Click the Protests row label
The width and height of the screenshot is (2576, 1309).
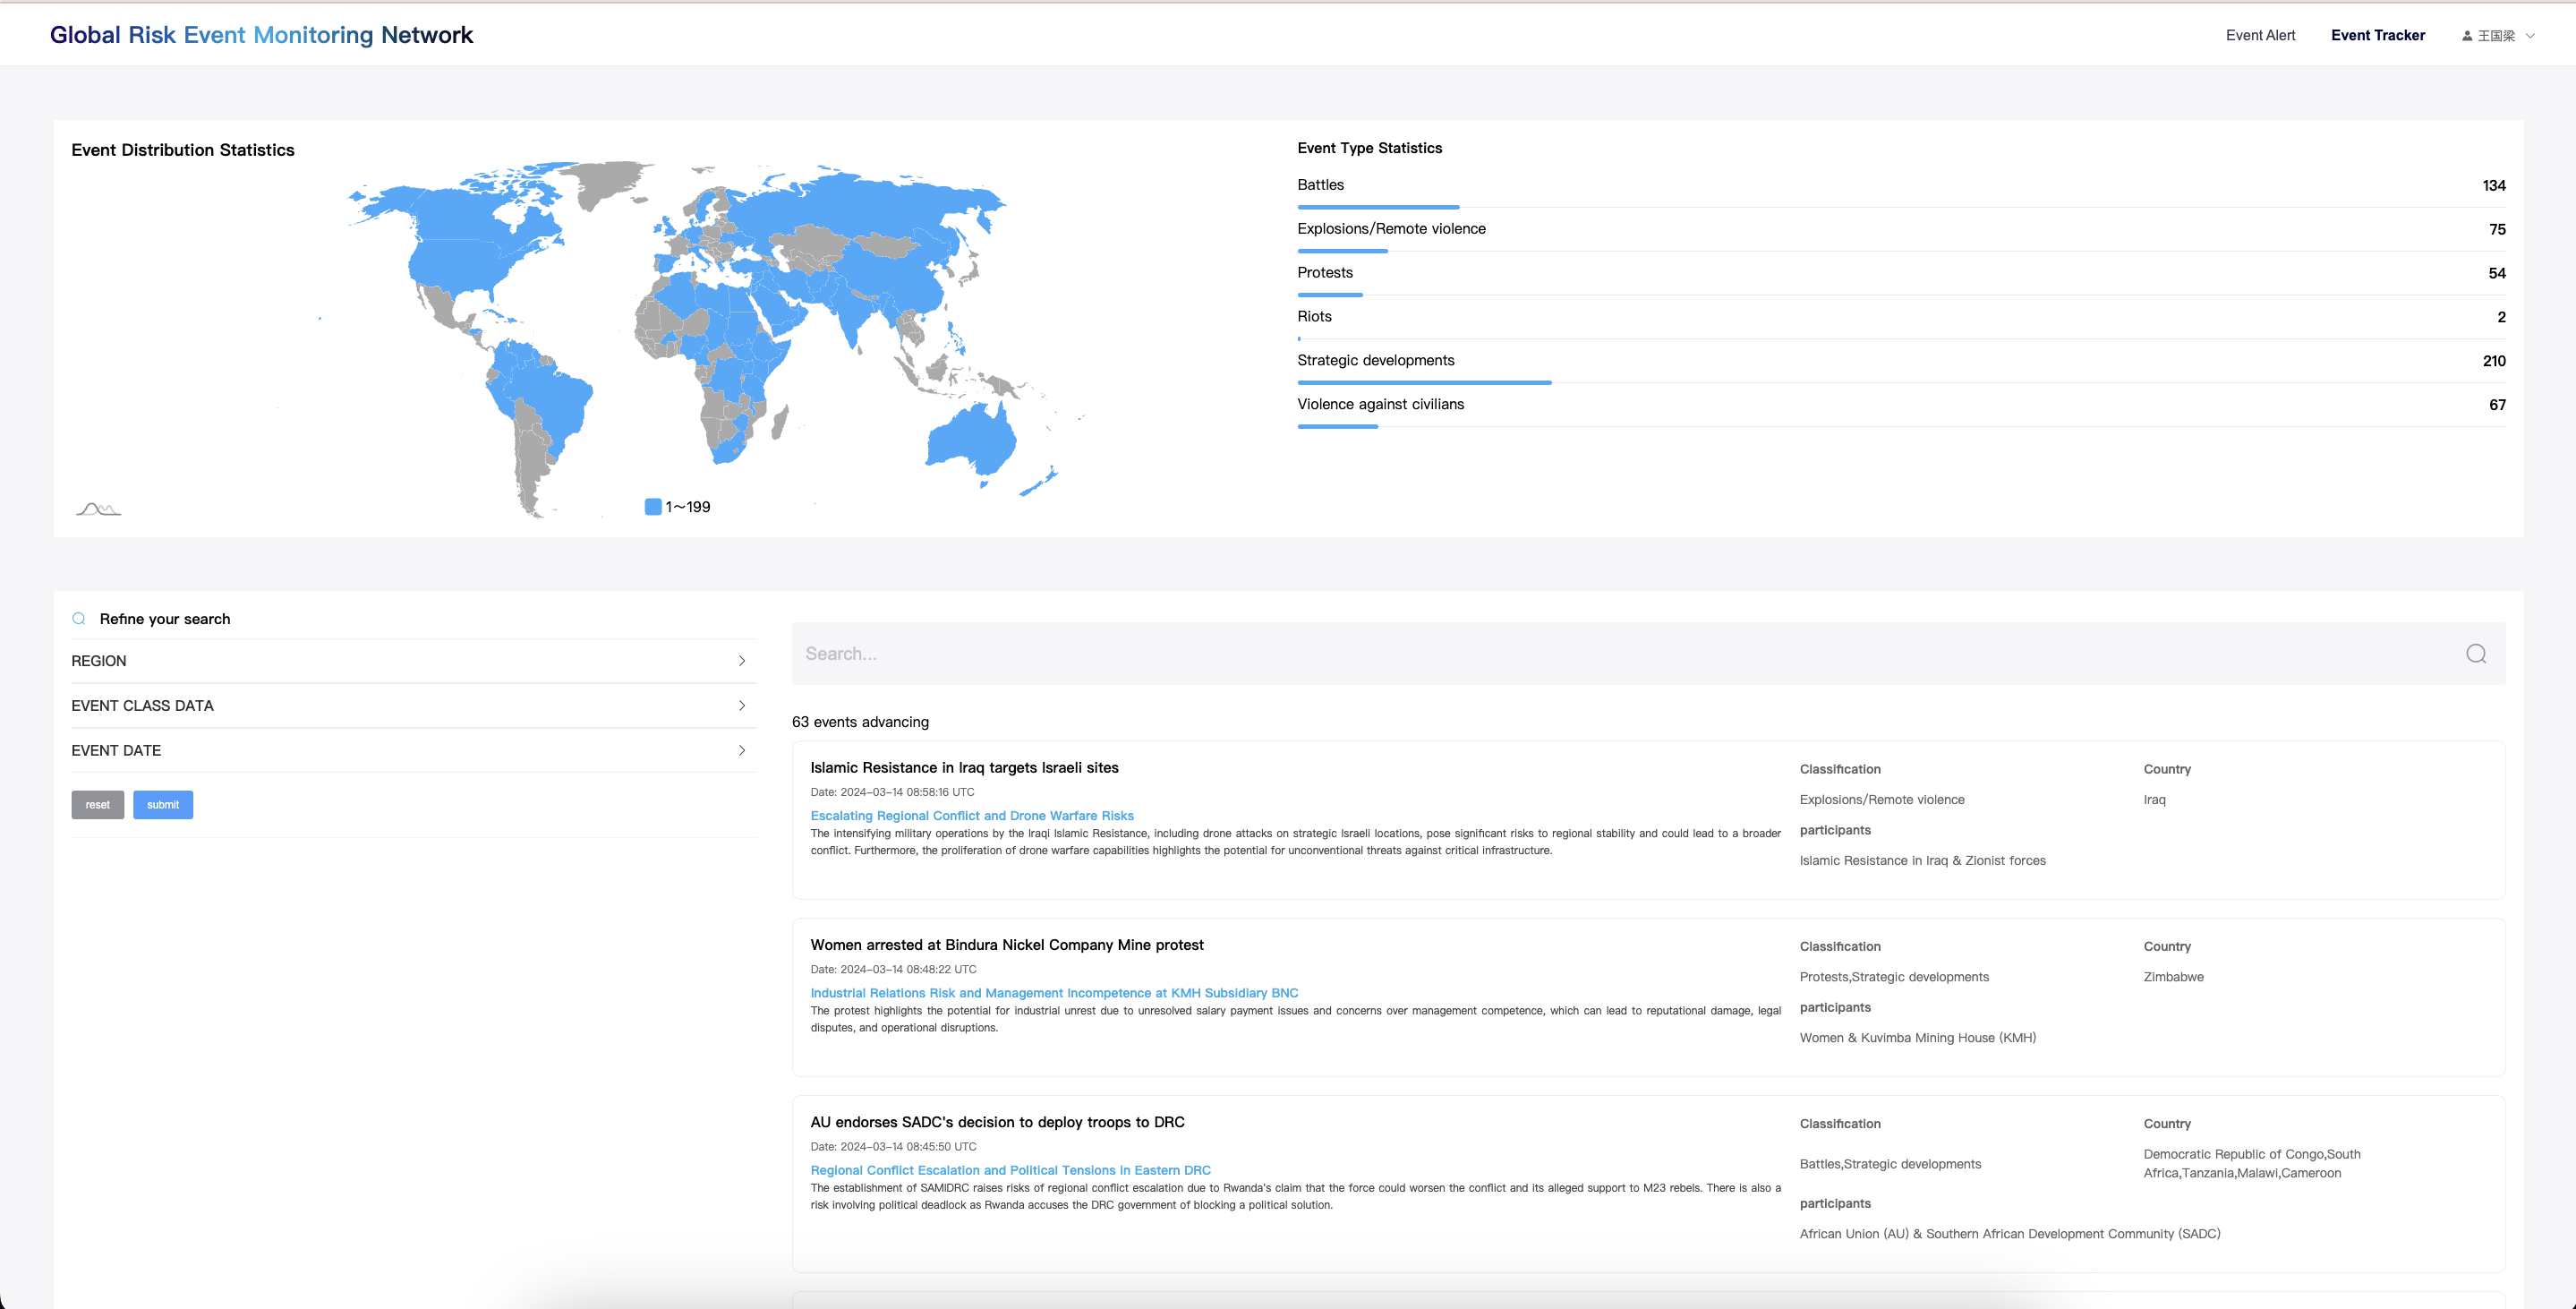pos(1325,273)
